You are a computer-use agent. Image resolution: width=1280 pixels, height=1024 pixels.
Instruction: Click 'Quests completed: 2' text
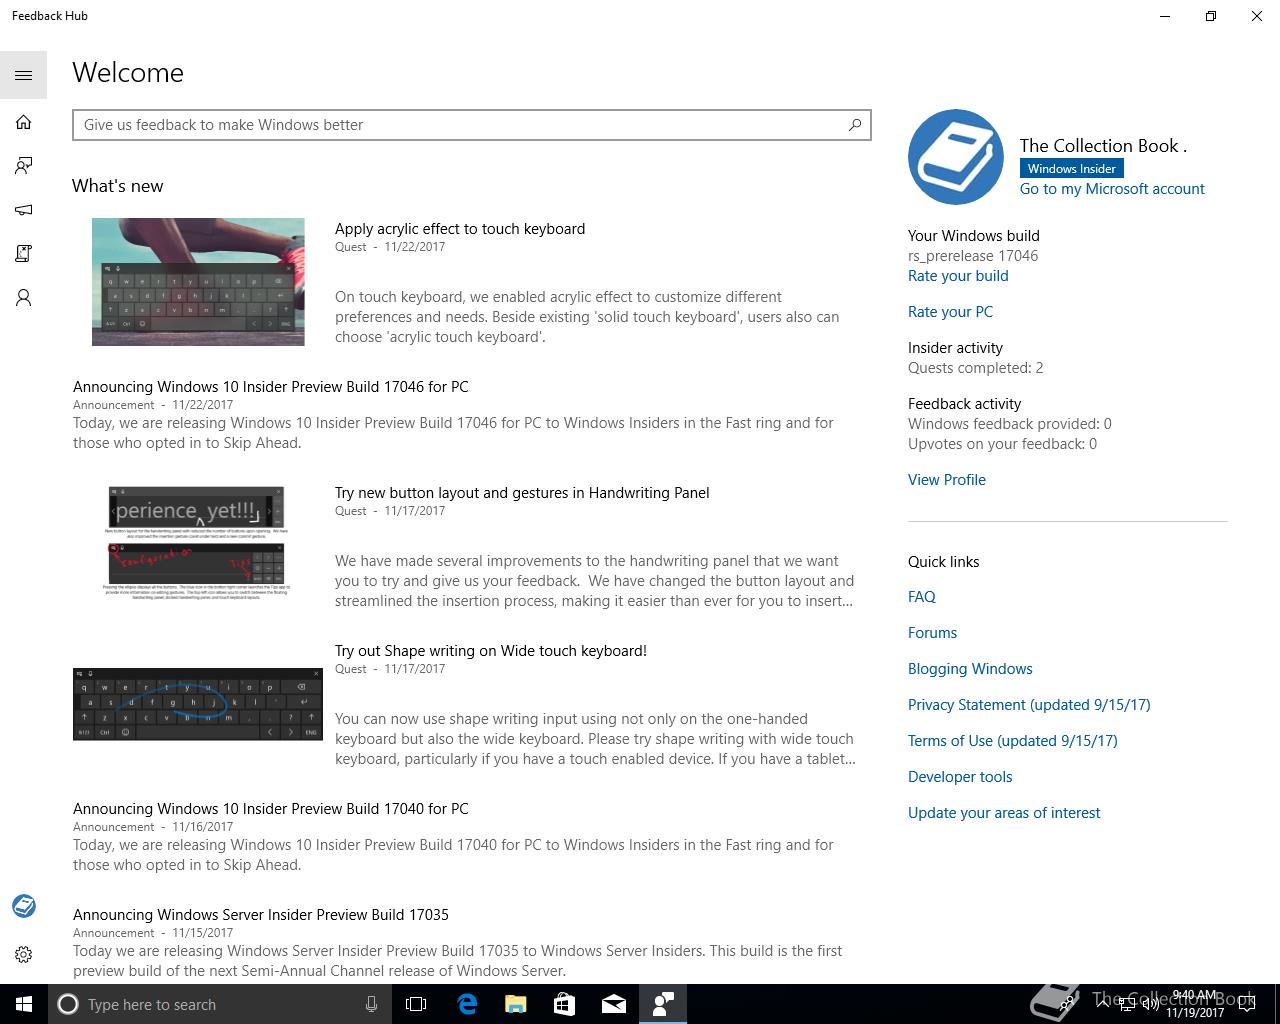(x=975, y=368)
